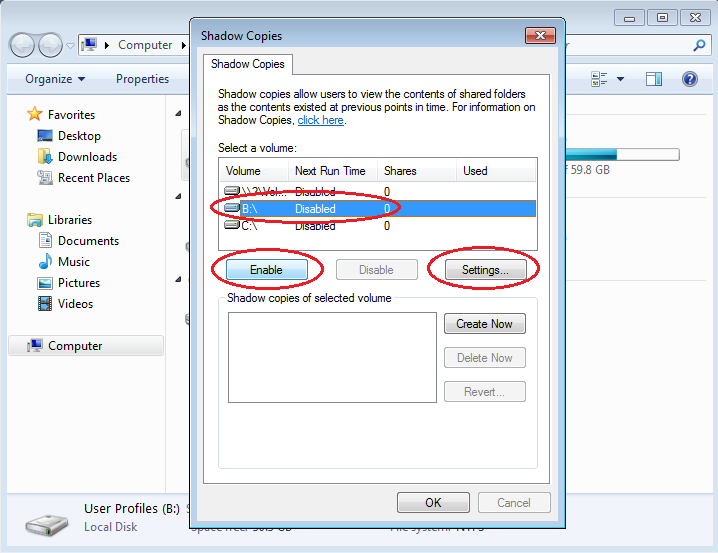
Task: Click the Music note icon
Action: (45, 261)
